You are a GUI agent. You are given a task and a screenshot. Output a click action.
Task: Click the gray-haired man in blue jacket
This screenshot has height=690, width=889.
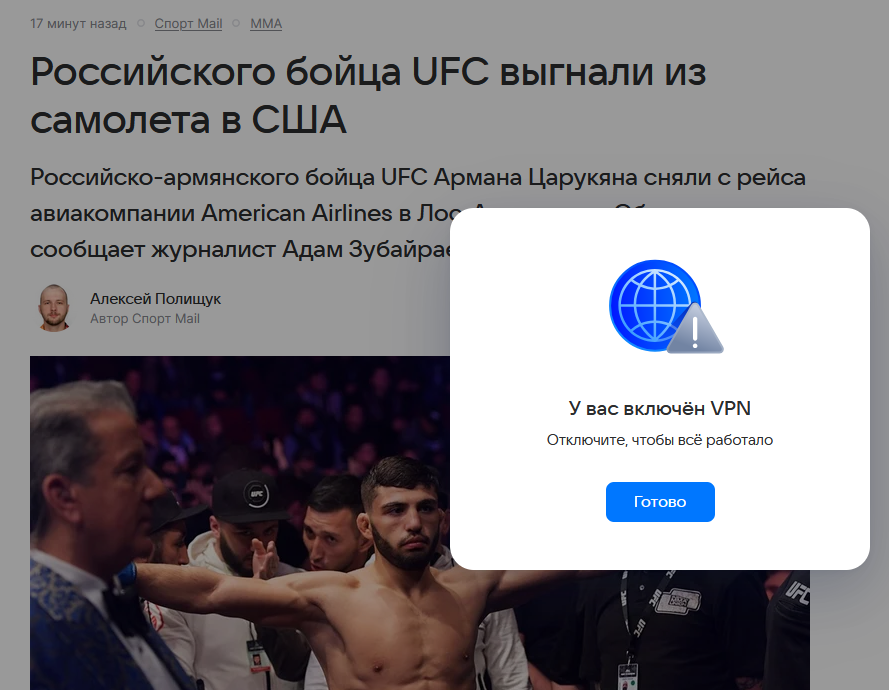coord(96,539)
